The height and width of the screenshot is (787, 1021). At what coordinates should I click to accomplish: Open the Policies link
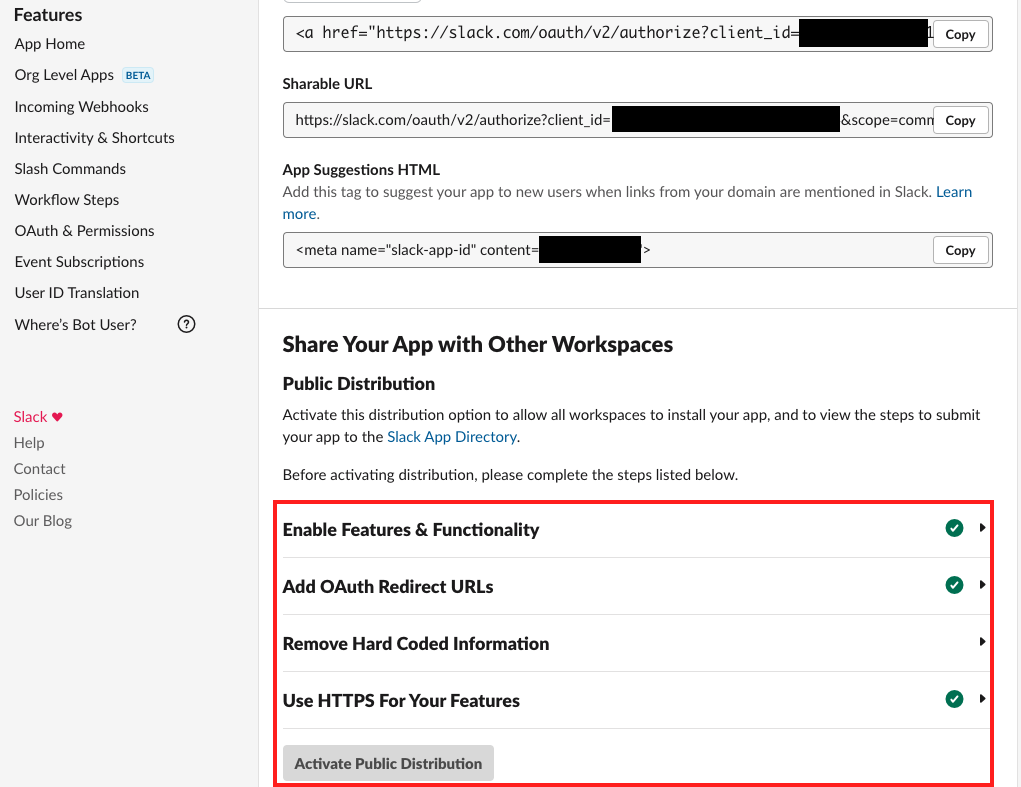38,495
